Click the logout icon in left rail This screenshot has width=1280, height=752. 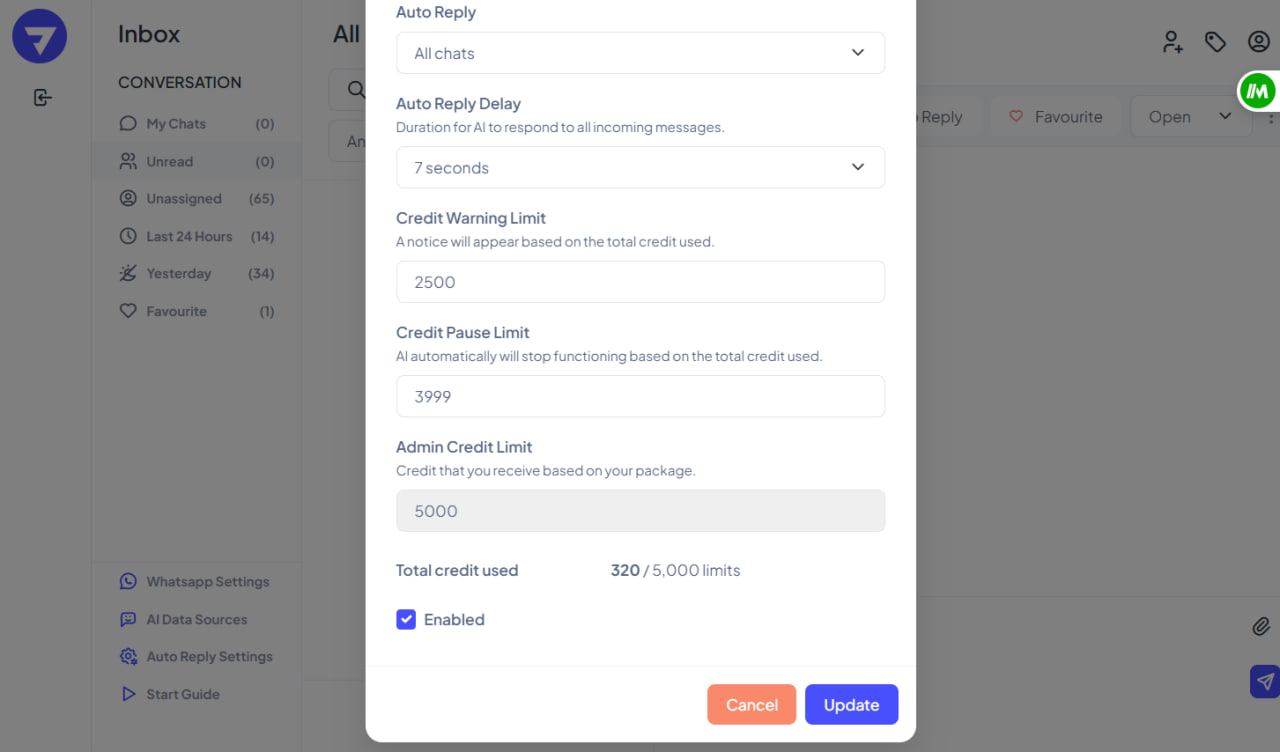point(42,97)
